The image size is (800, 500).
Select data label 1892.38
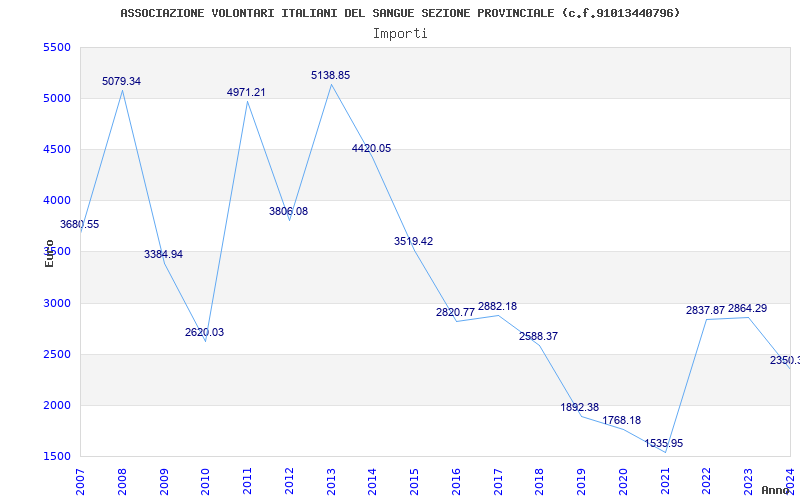click(580, 407)
